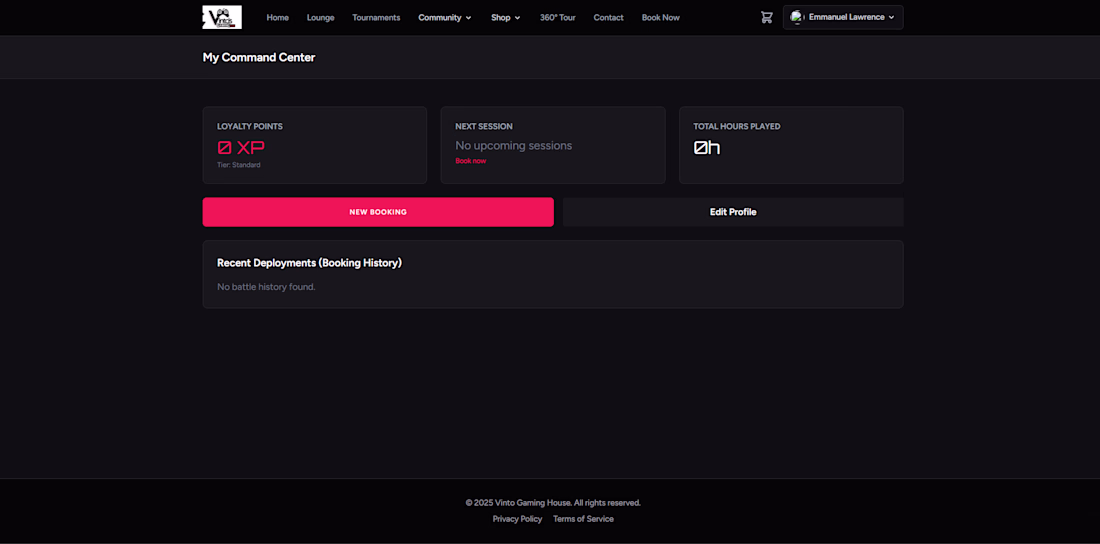Click the 2025 Vinto Gaming House copyright text
This screenshot has height=544, width=1100.
[x=553, y=503]
